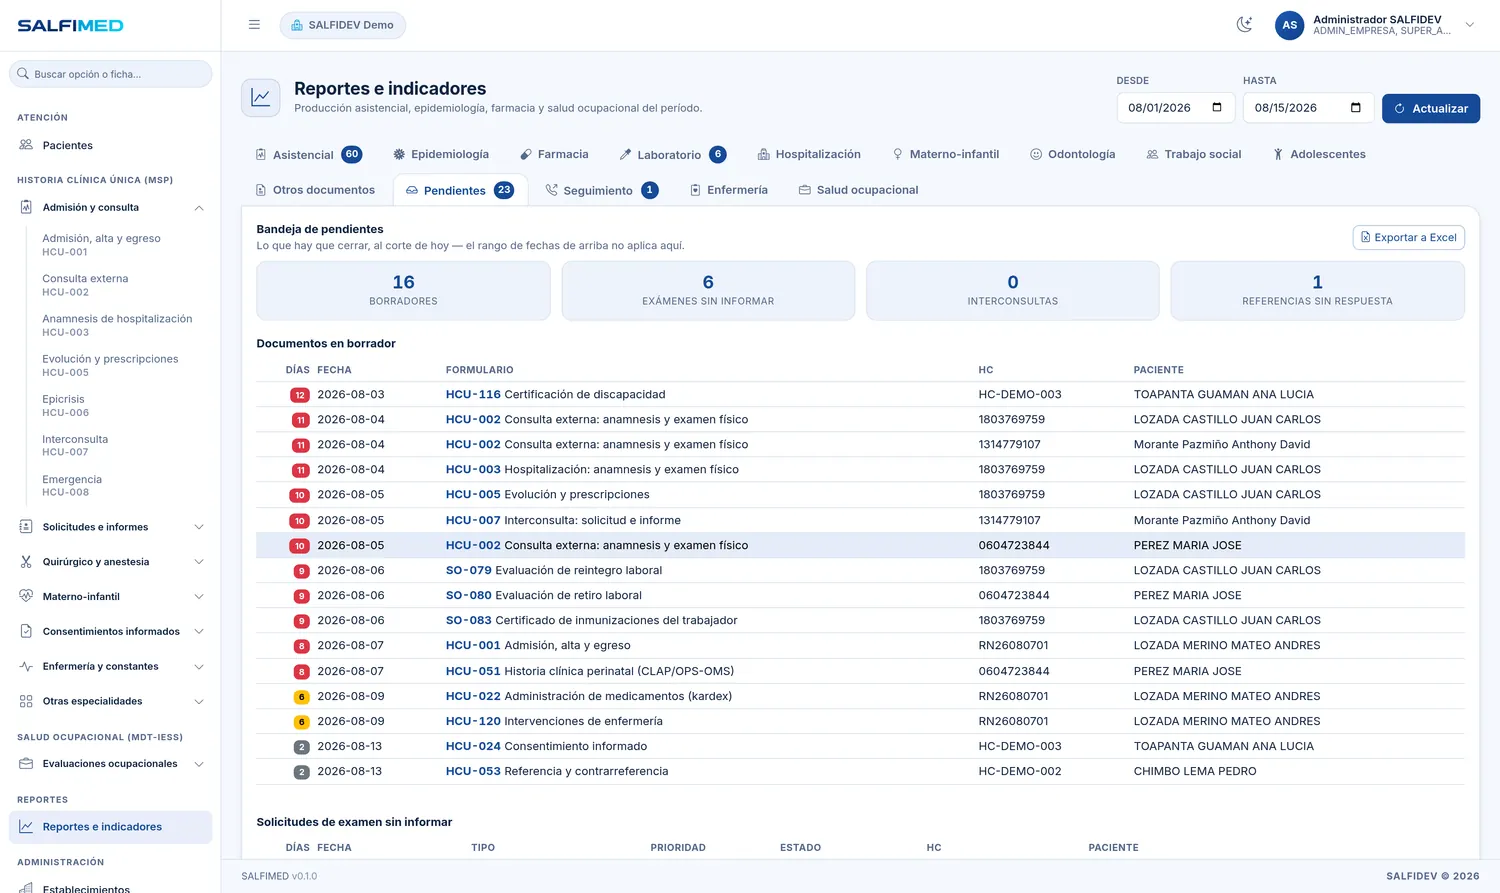
Task: Focus the Buscar opción o ficha search box
Action: 110,74
